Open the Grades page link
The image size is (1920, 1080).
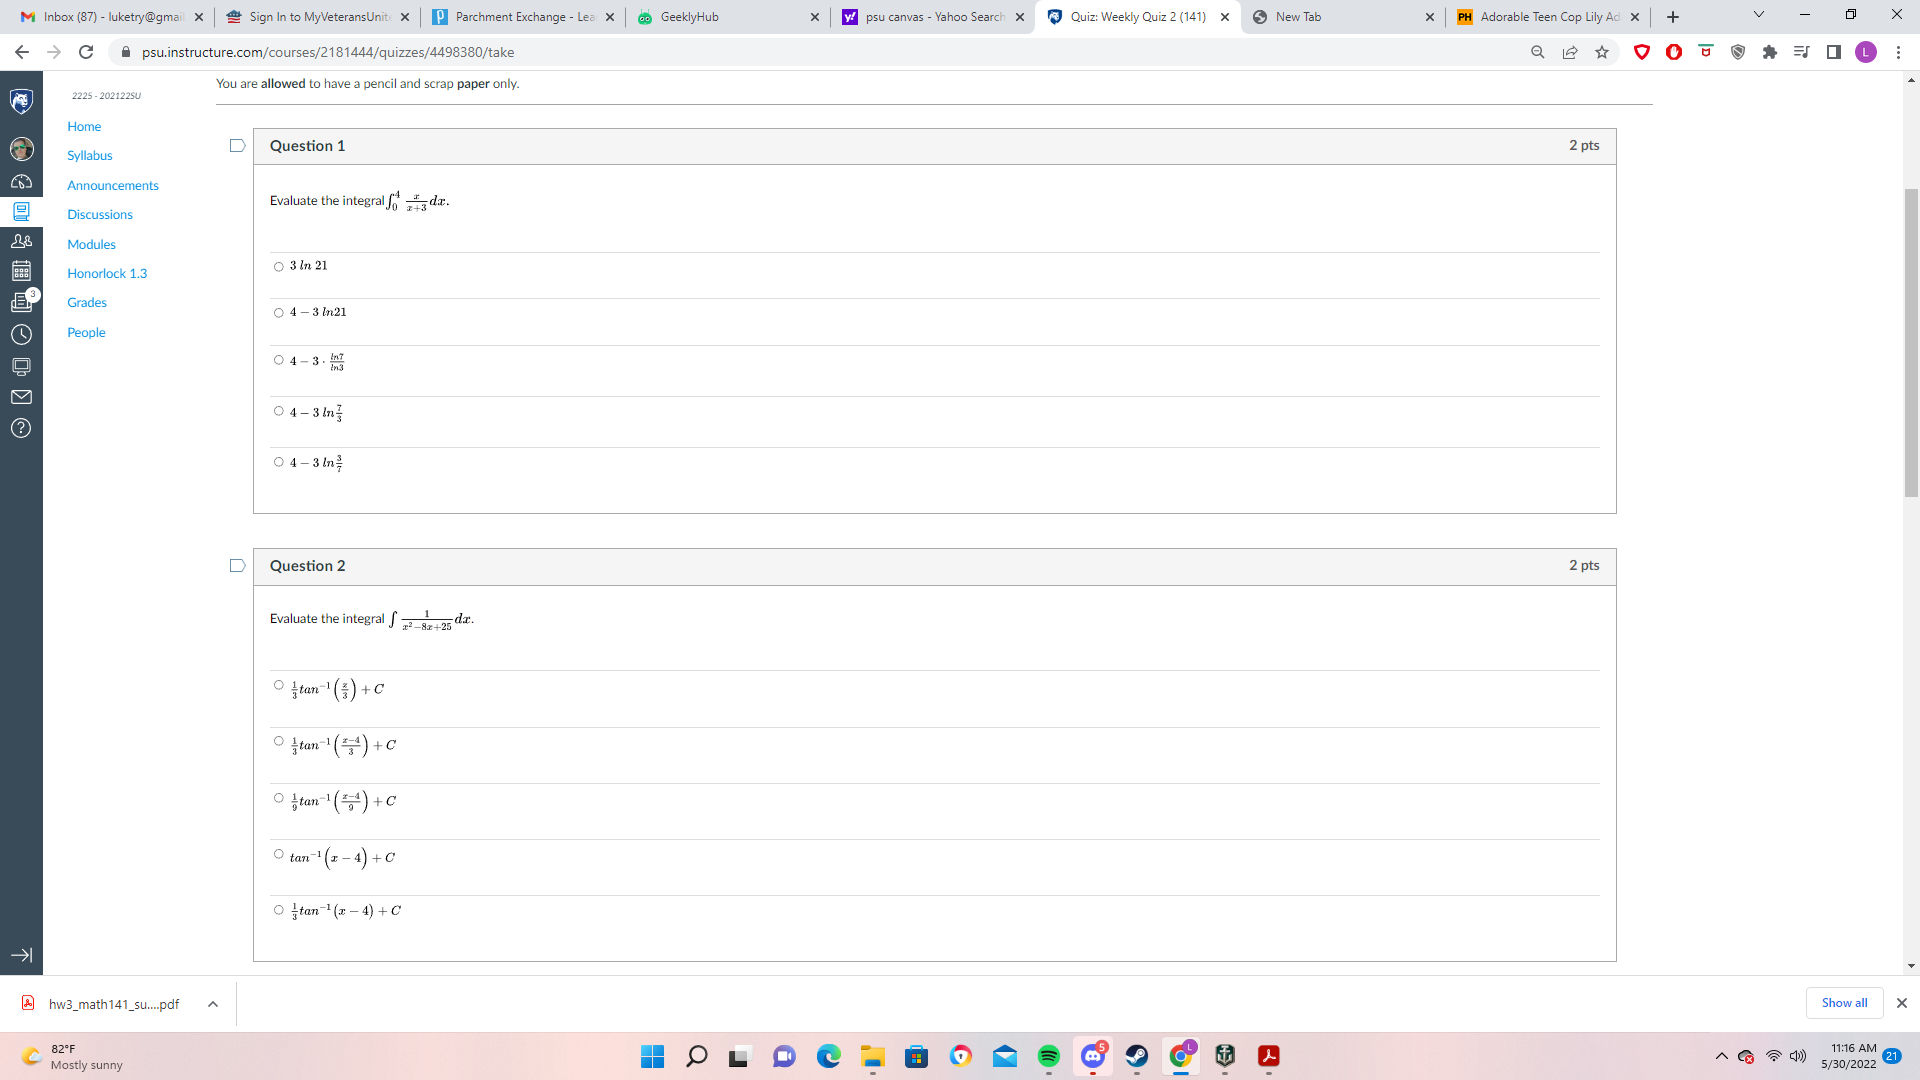click(x=86, y=302)
